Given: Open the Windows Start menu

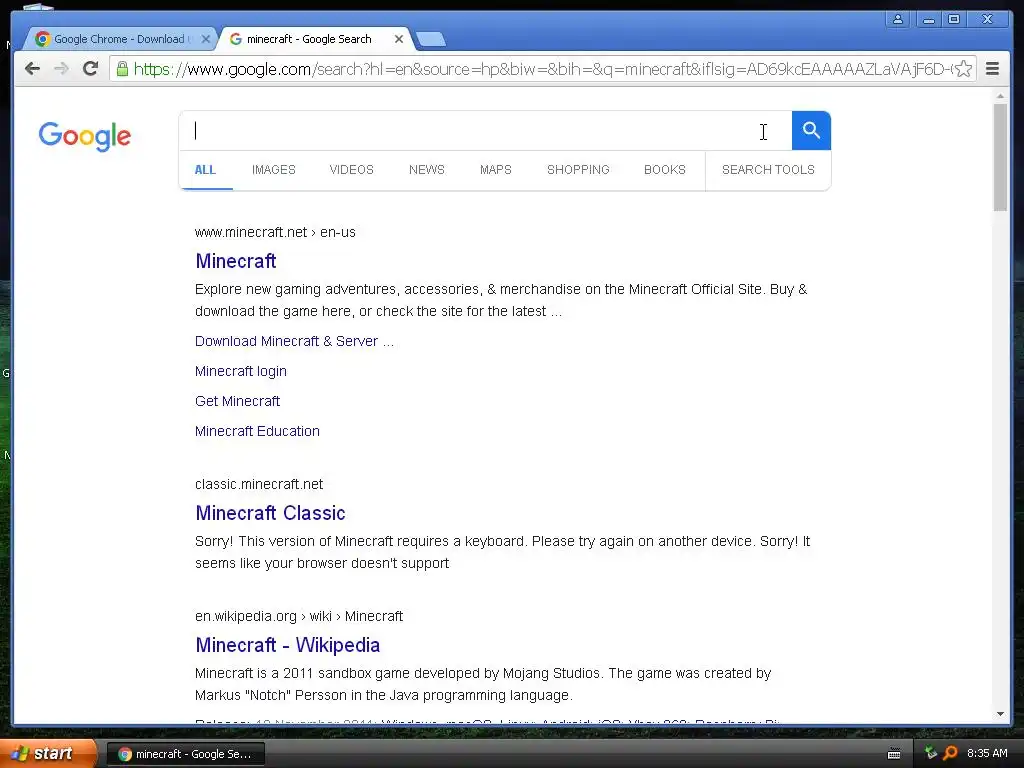Looking at the screenshot, I should click(x=47, y=754).
